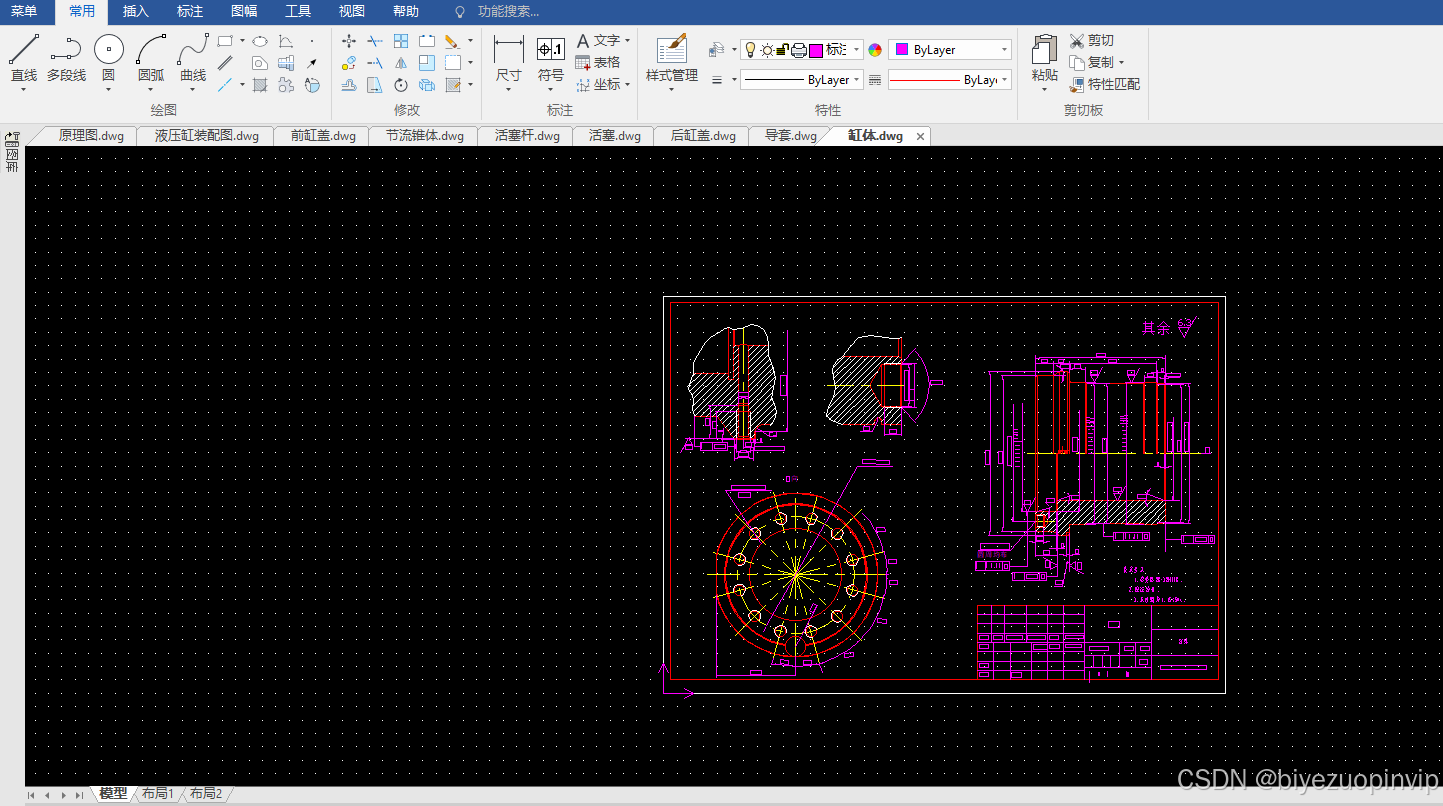
Task: Select the 曲线 spline curve tool
Action: 193,59
